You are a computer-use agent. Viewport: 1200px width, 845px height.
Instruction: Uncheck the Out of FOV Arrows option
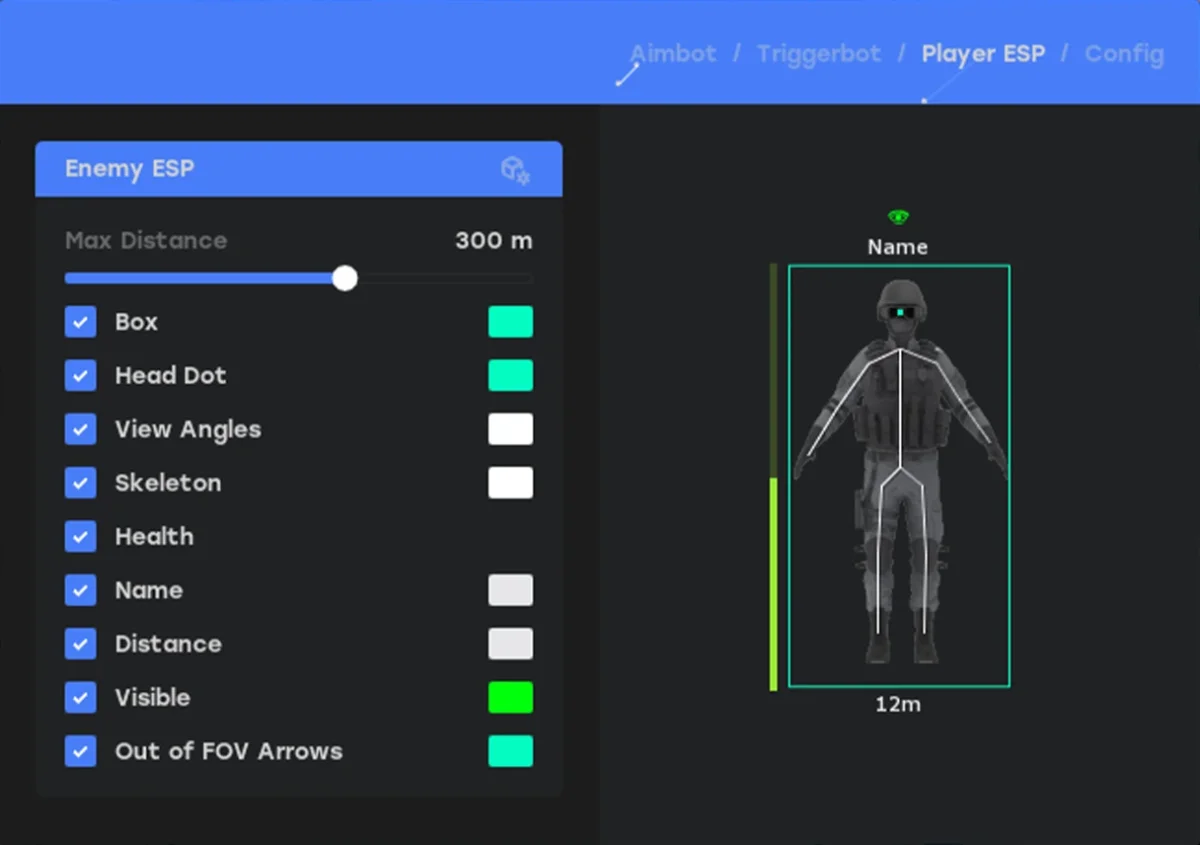pyautogui.click(x=81, y=751)
